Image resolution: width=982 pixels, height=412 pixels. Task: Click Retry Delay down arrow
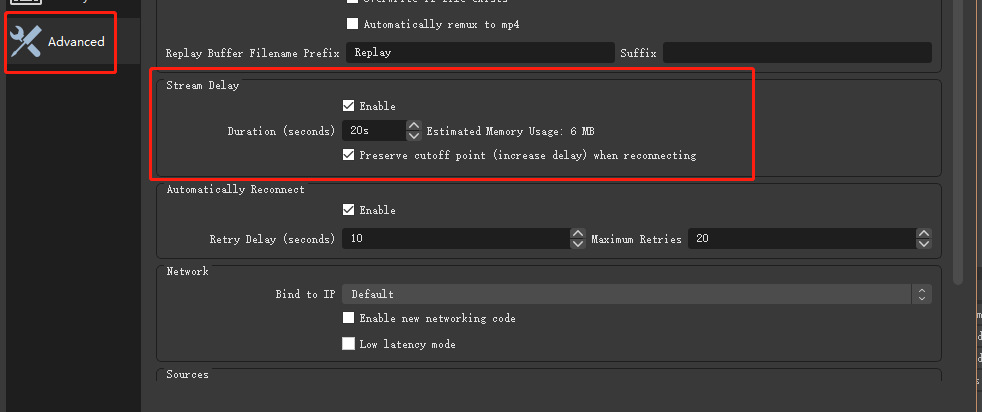coord(577,244)
